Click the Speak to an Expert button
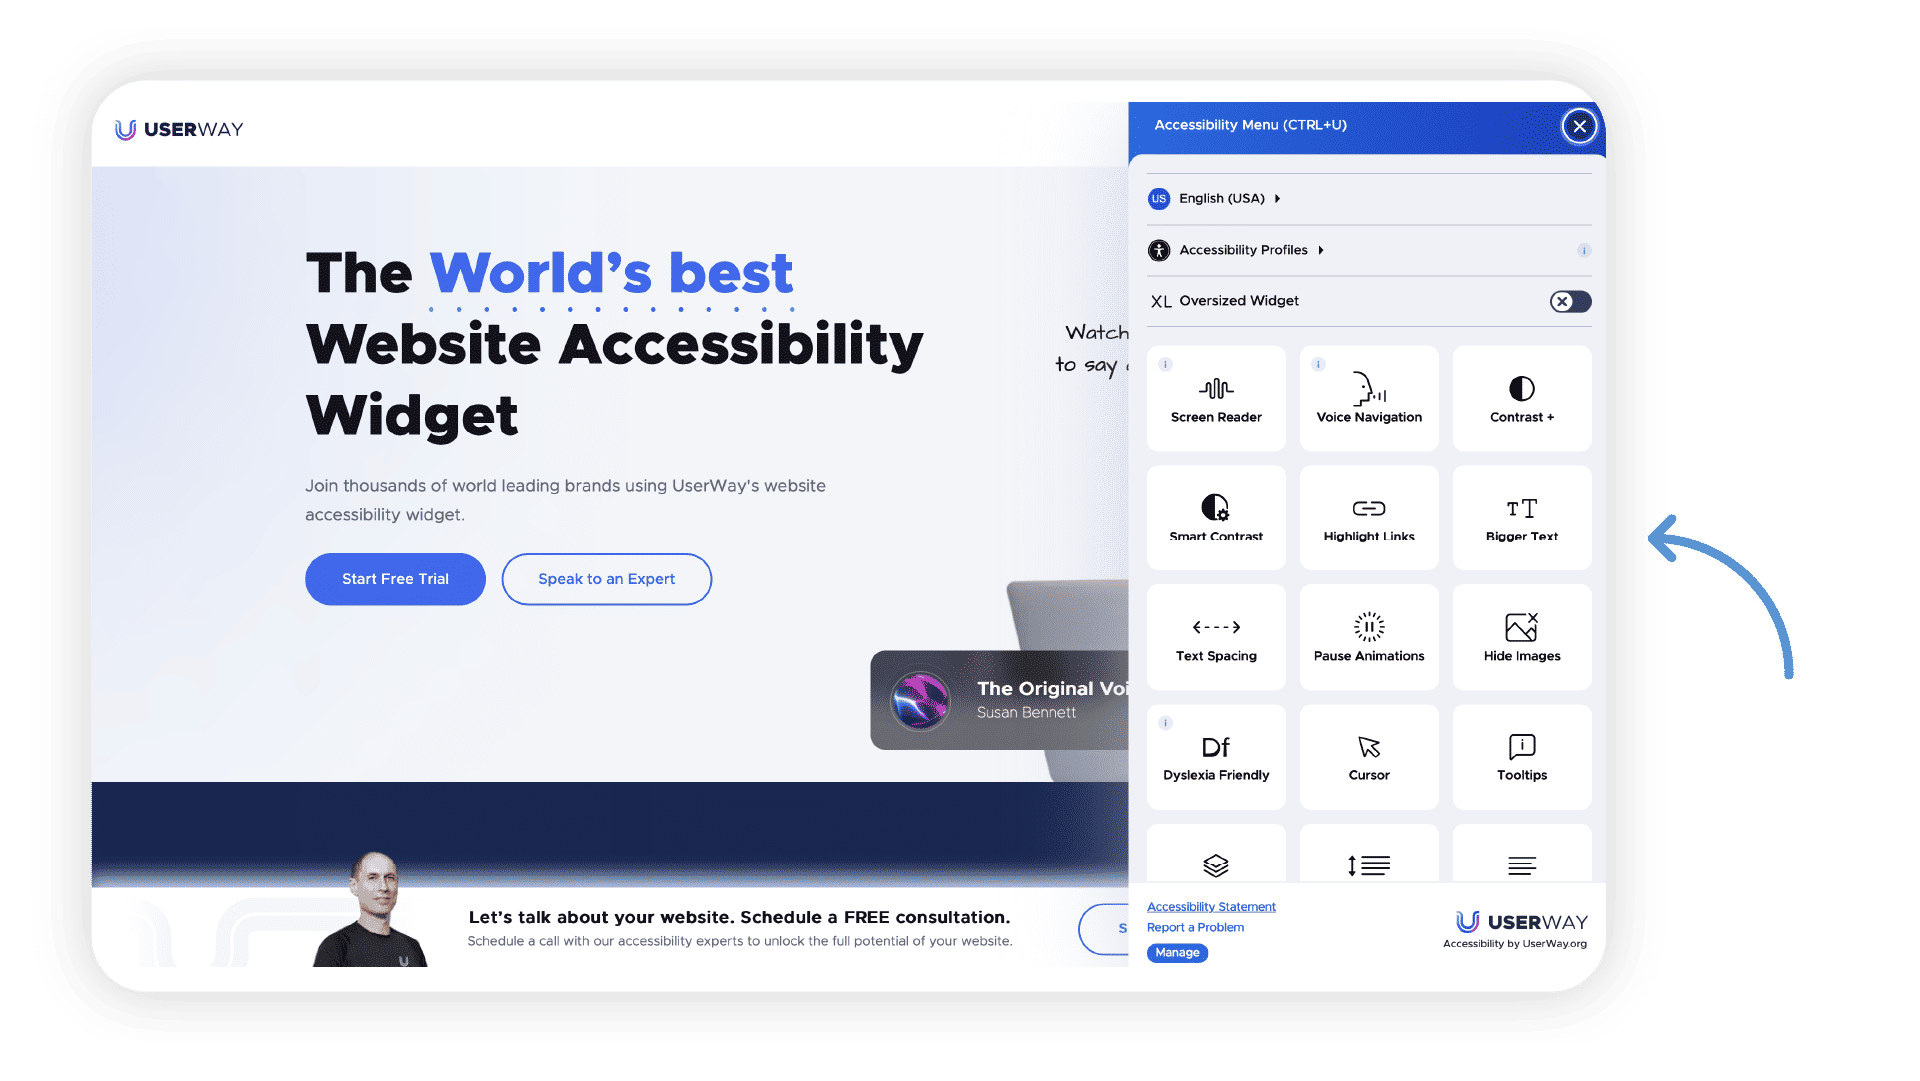1920x1081 pixels. coord(606,578)
